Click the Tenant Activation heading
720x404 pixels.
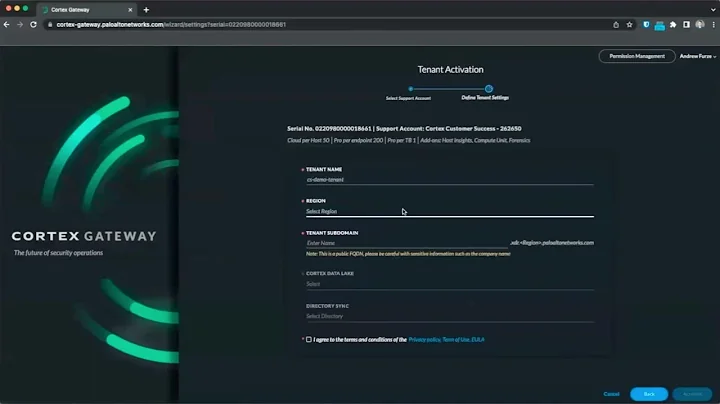pos(450,69)
